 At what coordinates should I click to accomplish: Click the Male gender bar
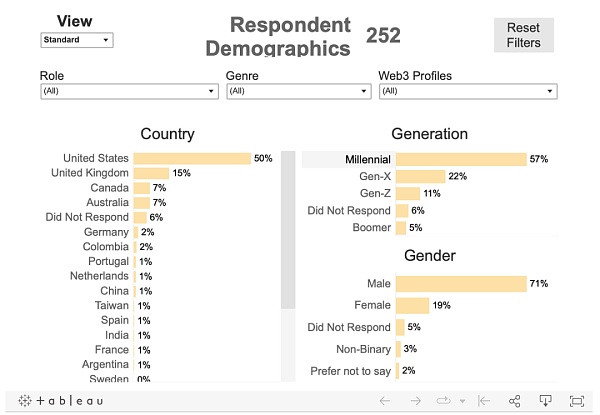[x=461, y=284]
